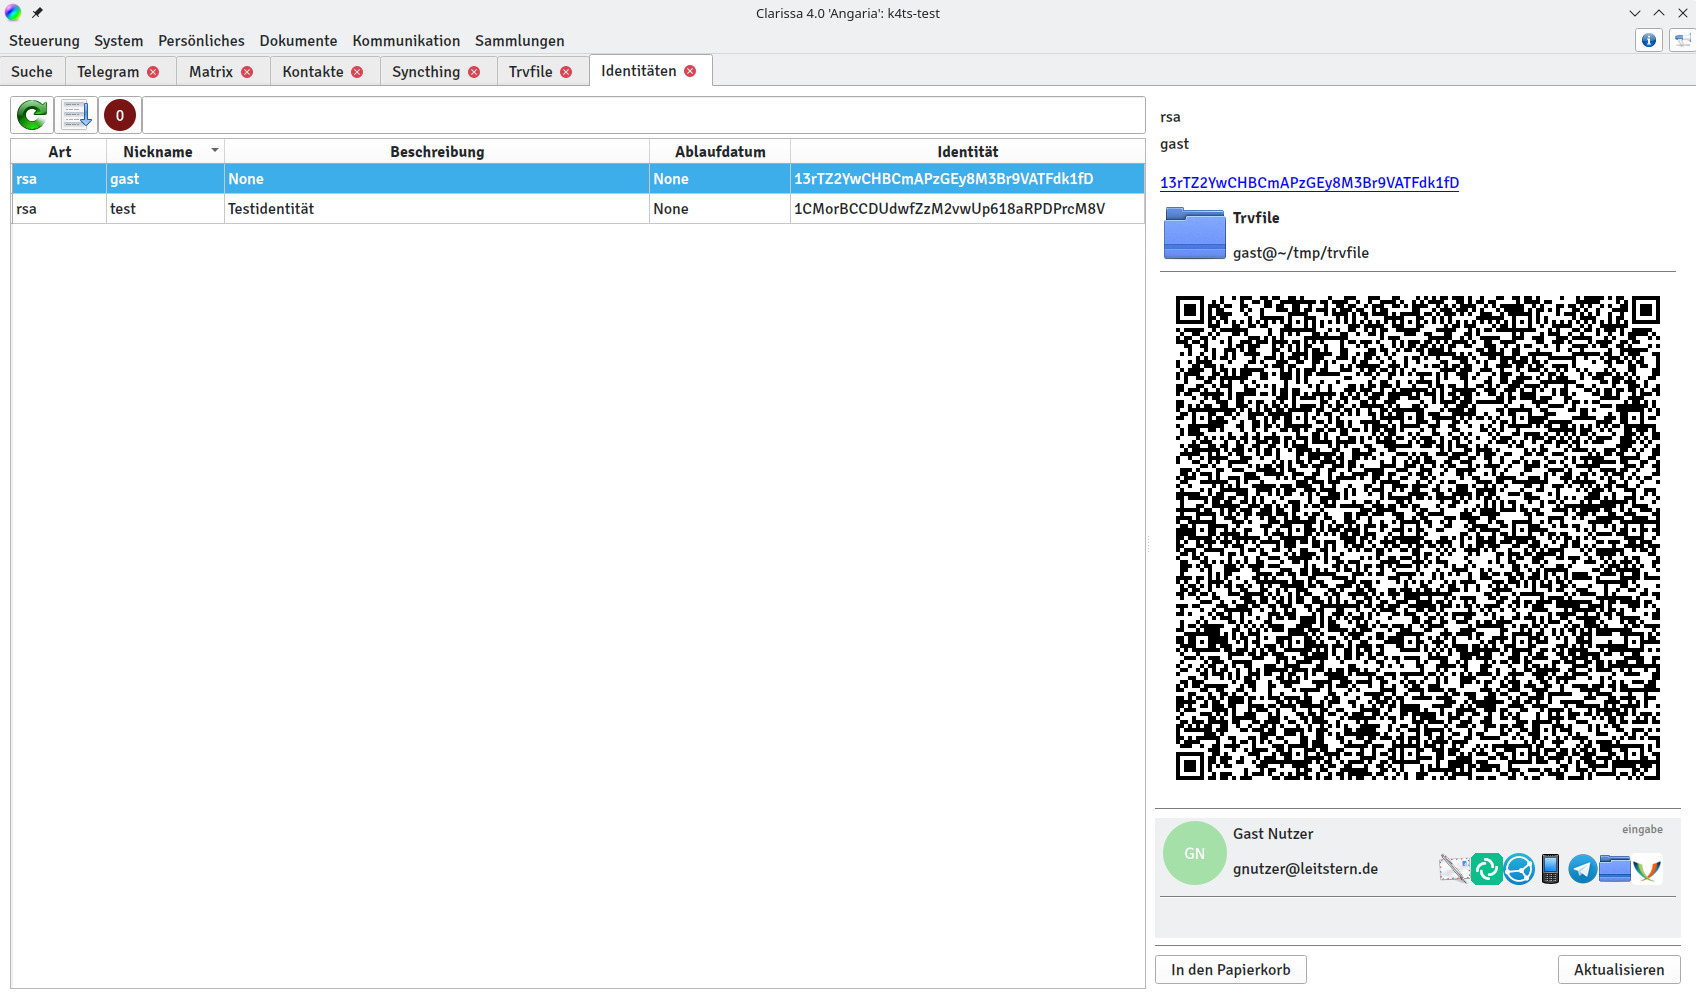Viewport: 1696px width, 997px height.
Task: Click the 'Gast Nutzer' contact name
Action: [x=1273, y=834]
